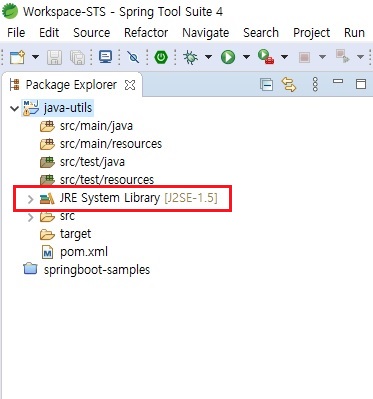Collapse the java-utils project node

[x=14, y=108]
